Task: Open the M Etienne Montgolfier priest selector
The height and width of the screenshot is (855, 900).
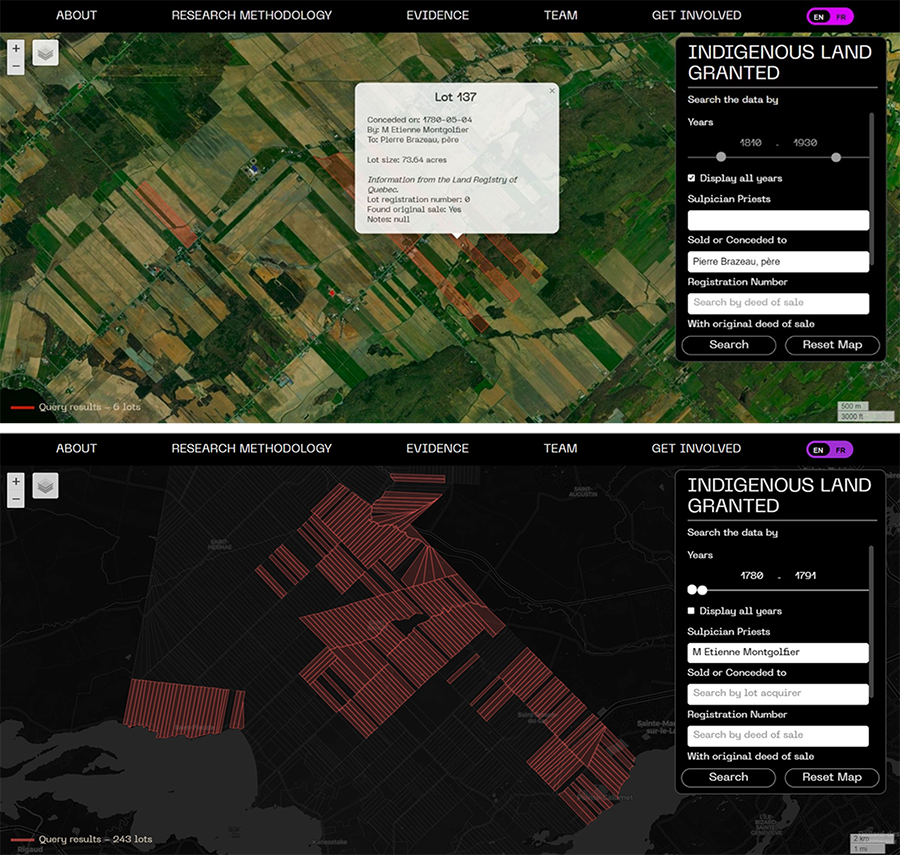Action: click(x=778, y=652)
